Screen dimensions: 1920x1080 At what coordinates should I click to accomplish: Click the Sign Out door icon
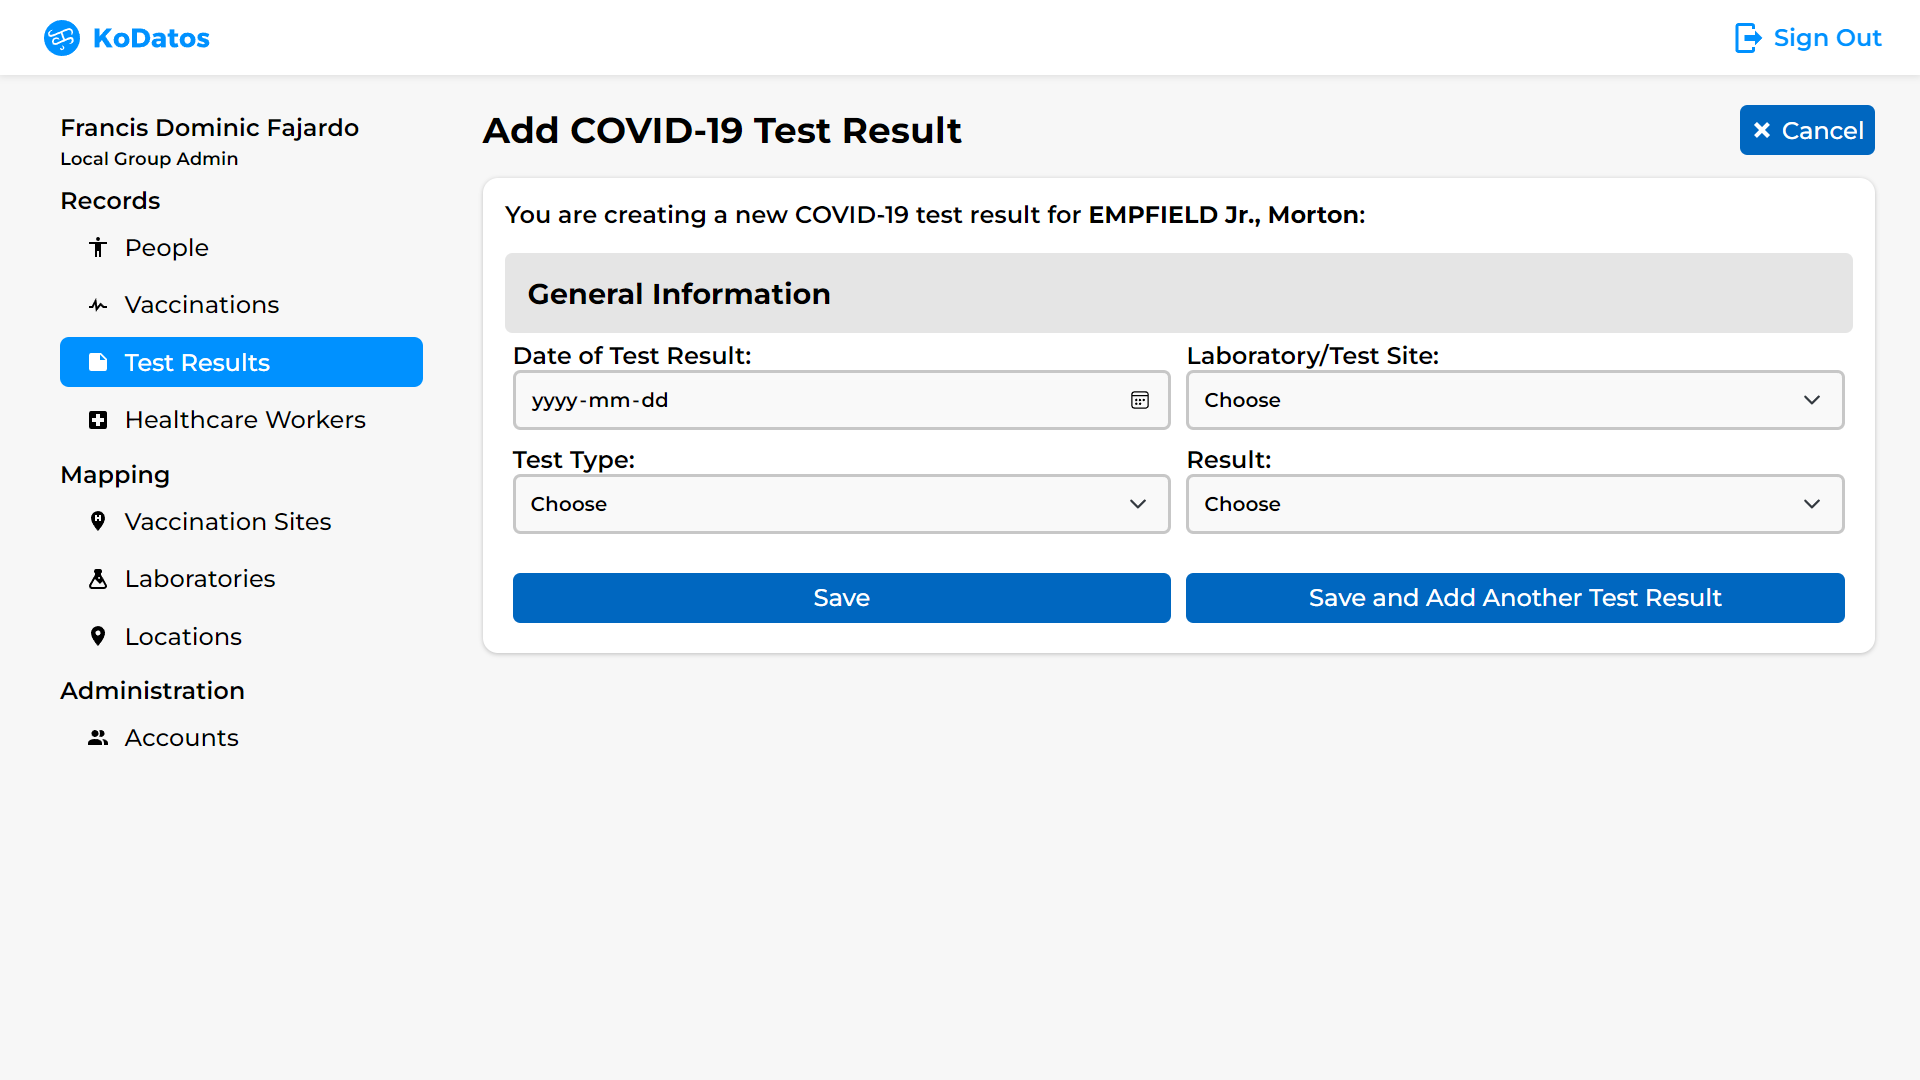point(1747,38)
